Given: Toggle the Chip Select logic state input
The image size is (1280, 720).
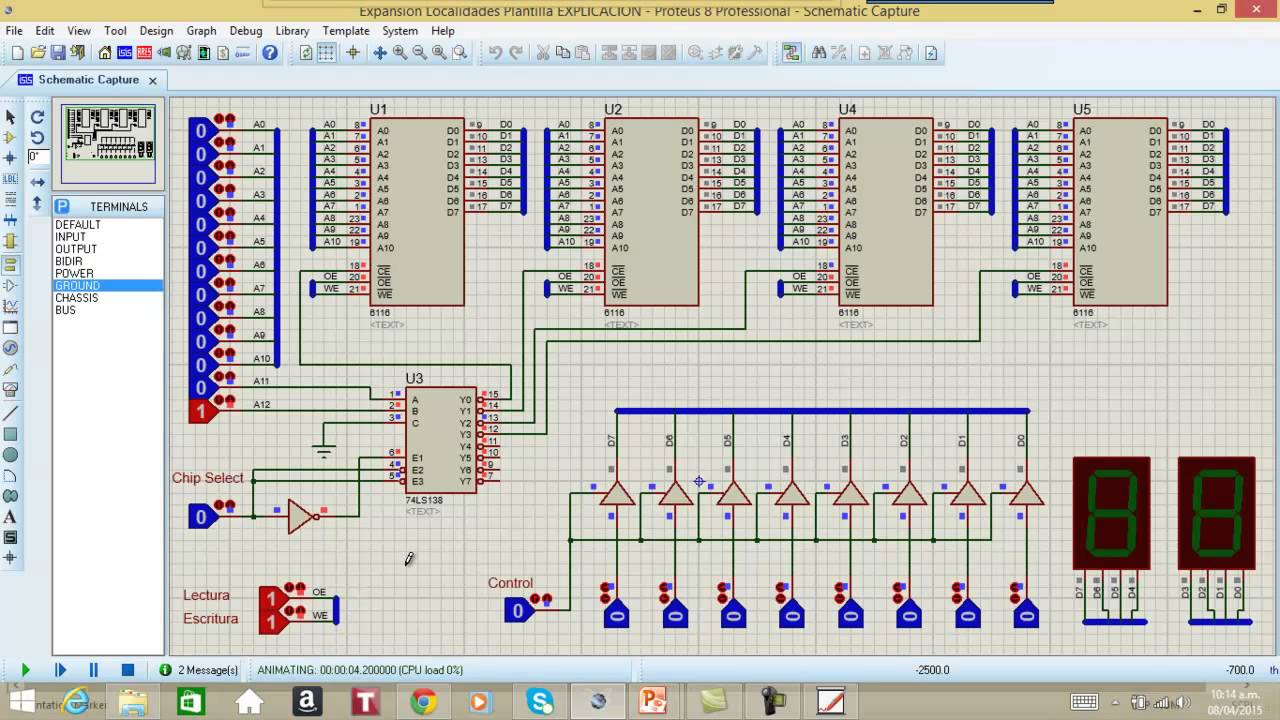Looking at the screenshot, I should (201, 516).
